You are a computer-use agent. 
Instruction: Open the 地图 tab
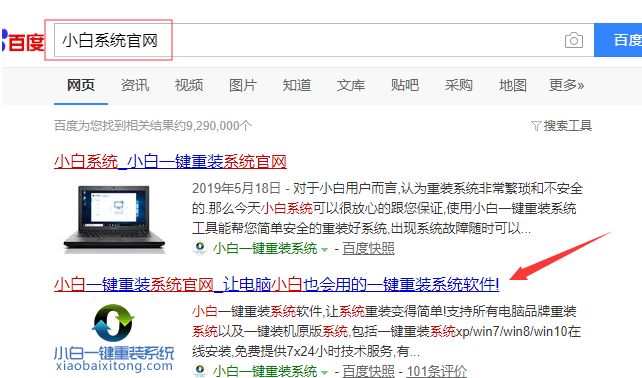pos(513,85)
